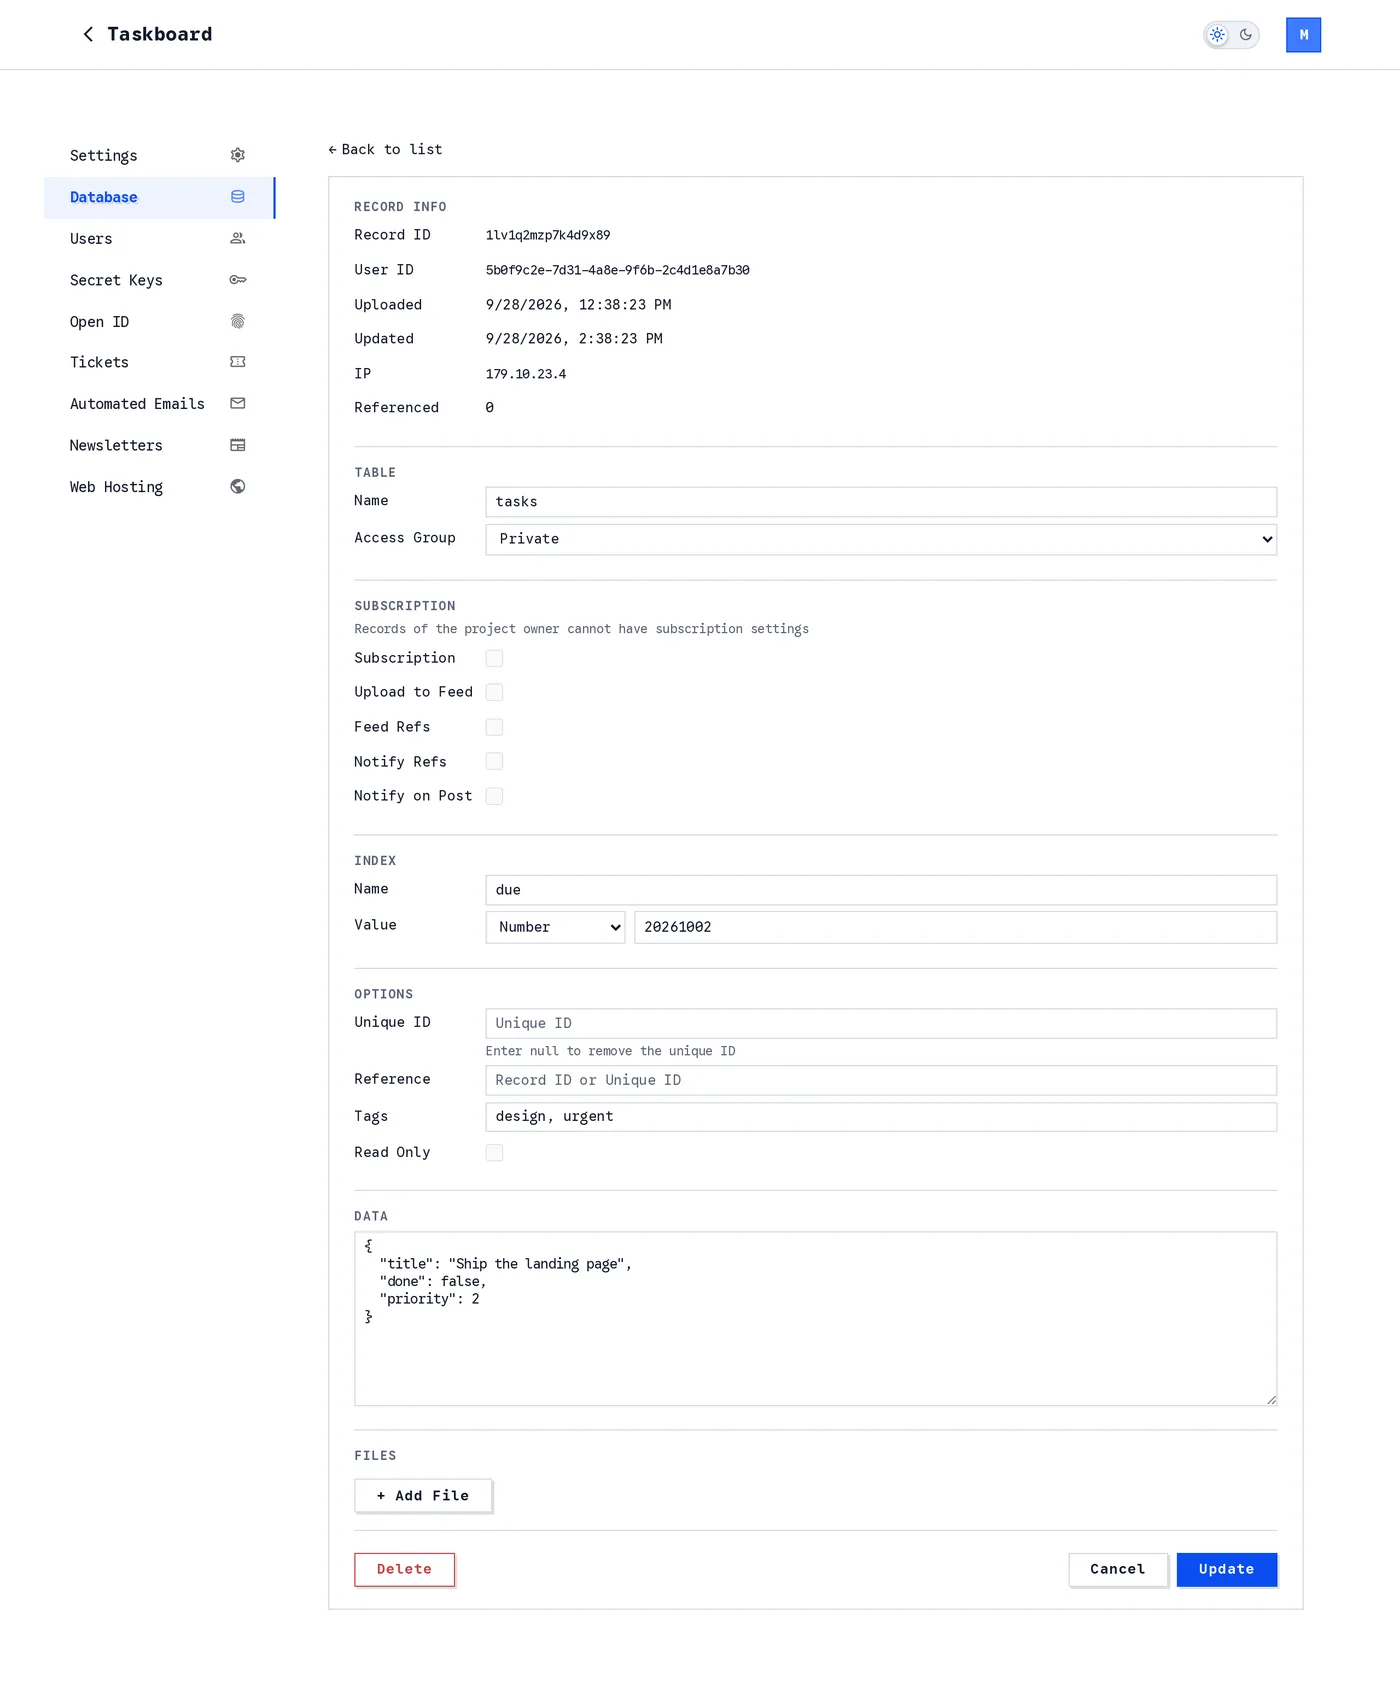Click the Taskboard title in header
The width and height of the screenshot is (1400, 1706).
(x=160, y=35)
